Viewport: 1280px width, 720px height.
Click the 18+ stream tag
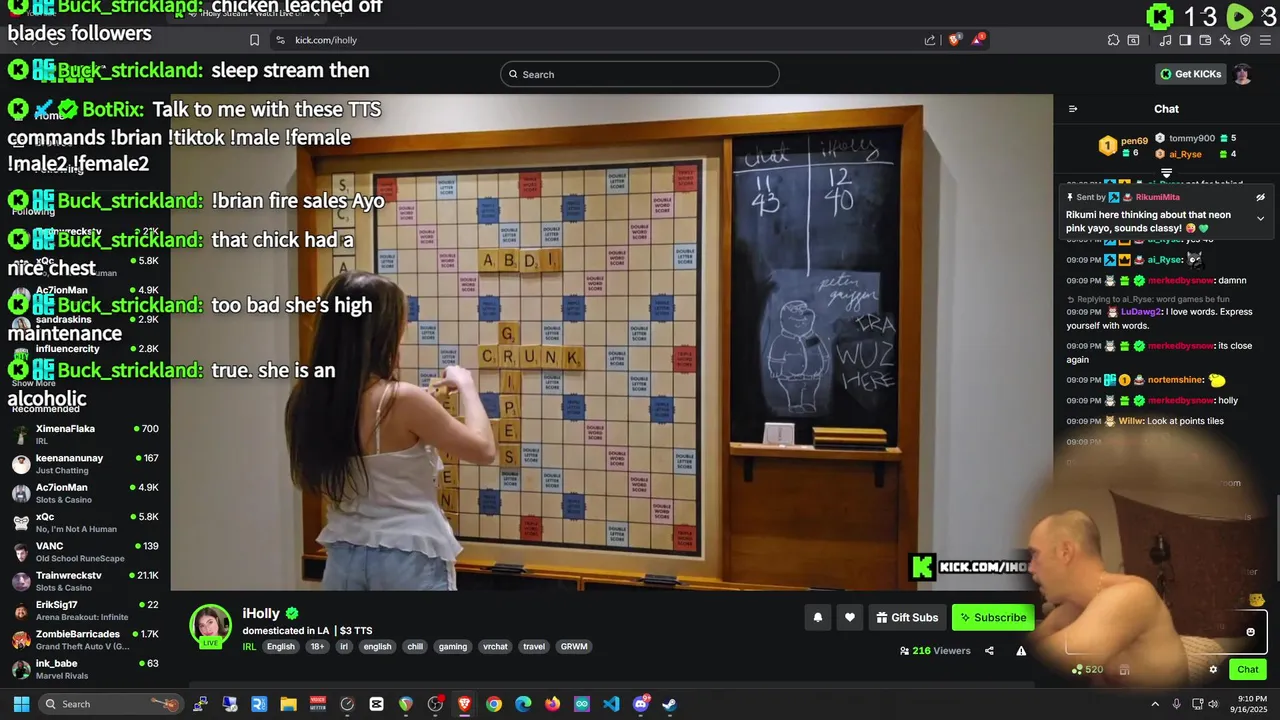tap(317, 647)
